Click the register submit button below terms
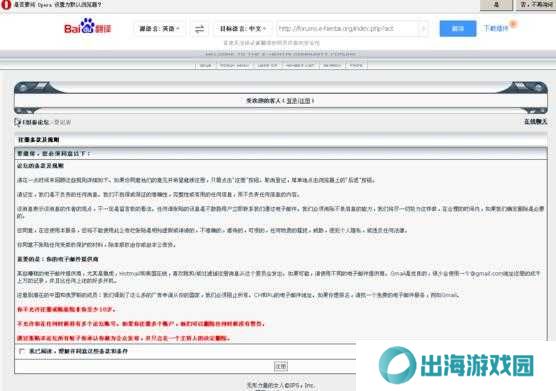This screenshot has height=391, width=556. pyautogui.click(x=281, y=366)
